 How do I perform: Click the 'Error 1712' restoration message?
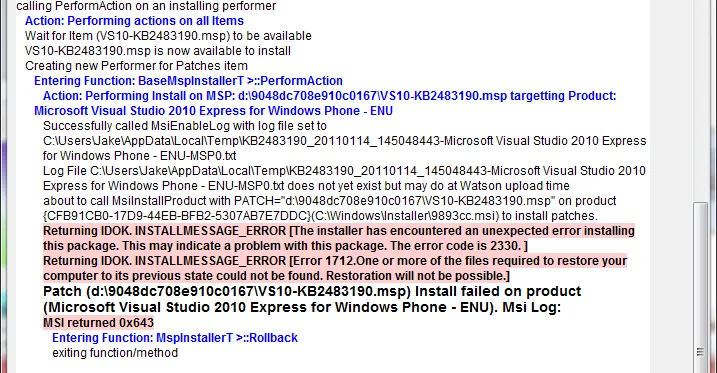point(335,268)
